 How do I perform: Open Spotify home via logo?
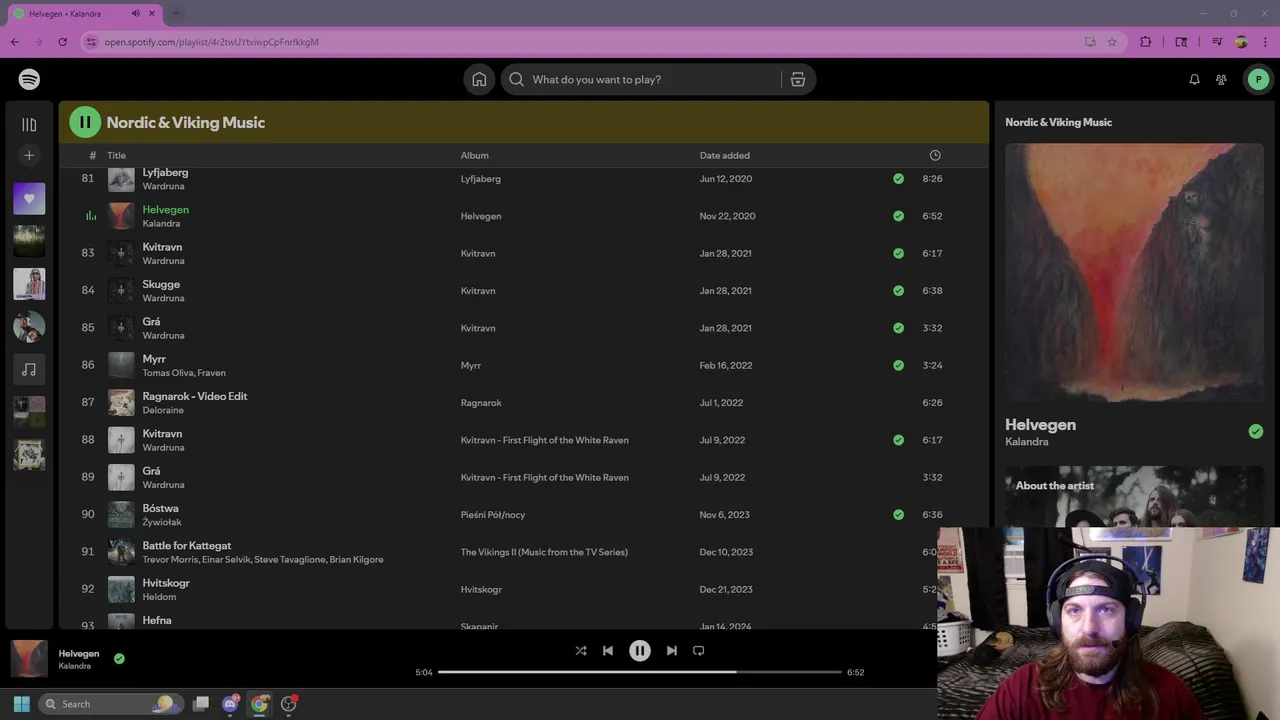(29, 79)
